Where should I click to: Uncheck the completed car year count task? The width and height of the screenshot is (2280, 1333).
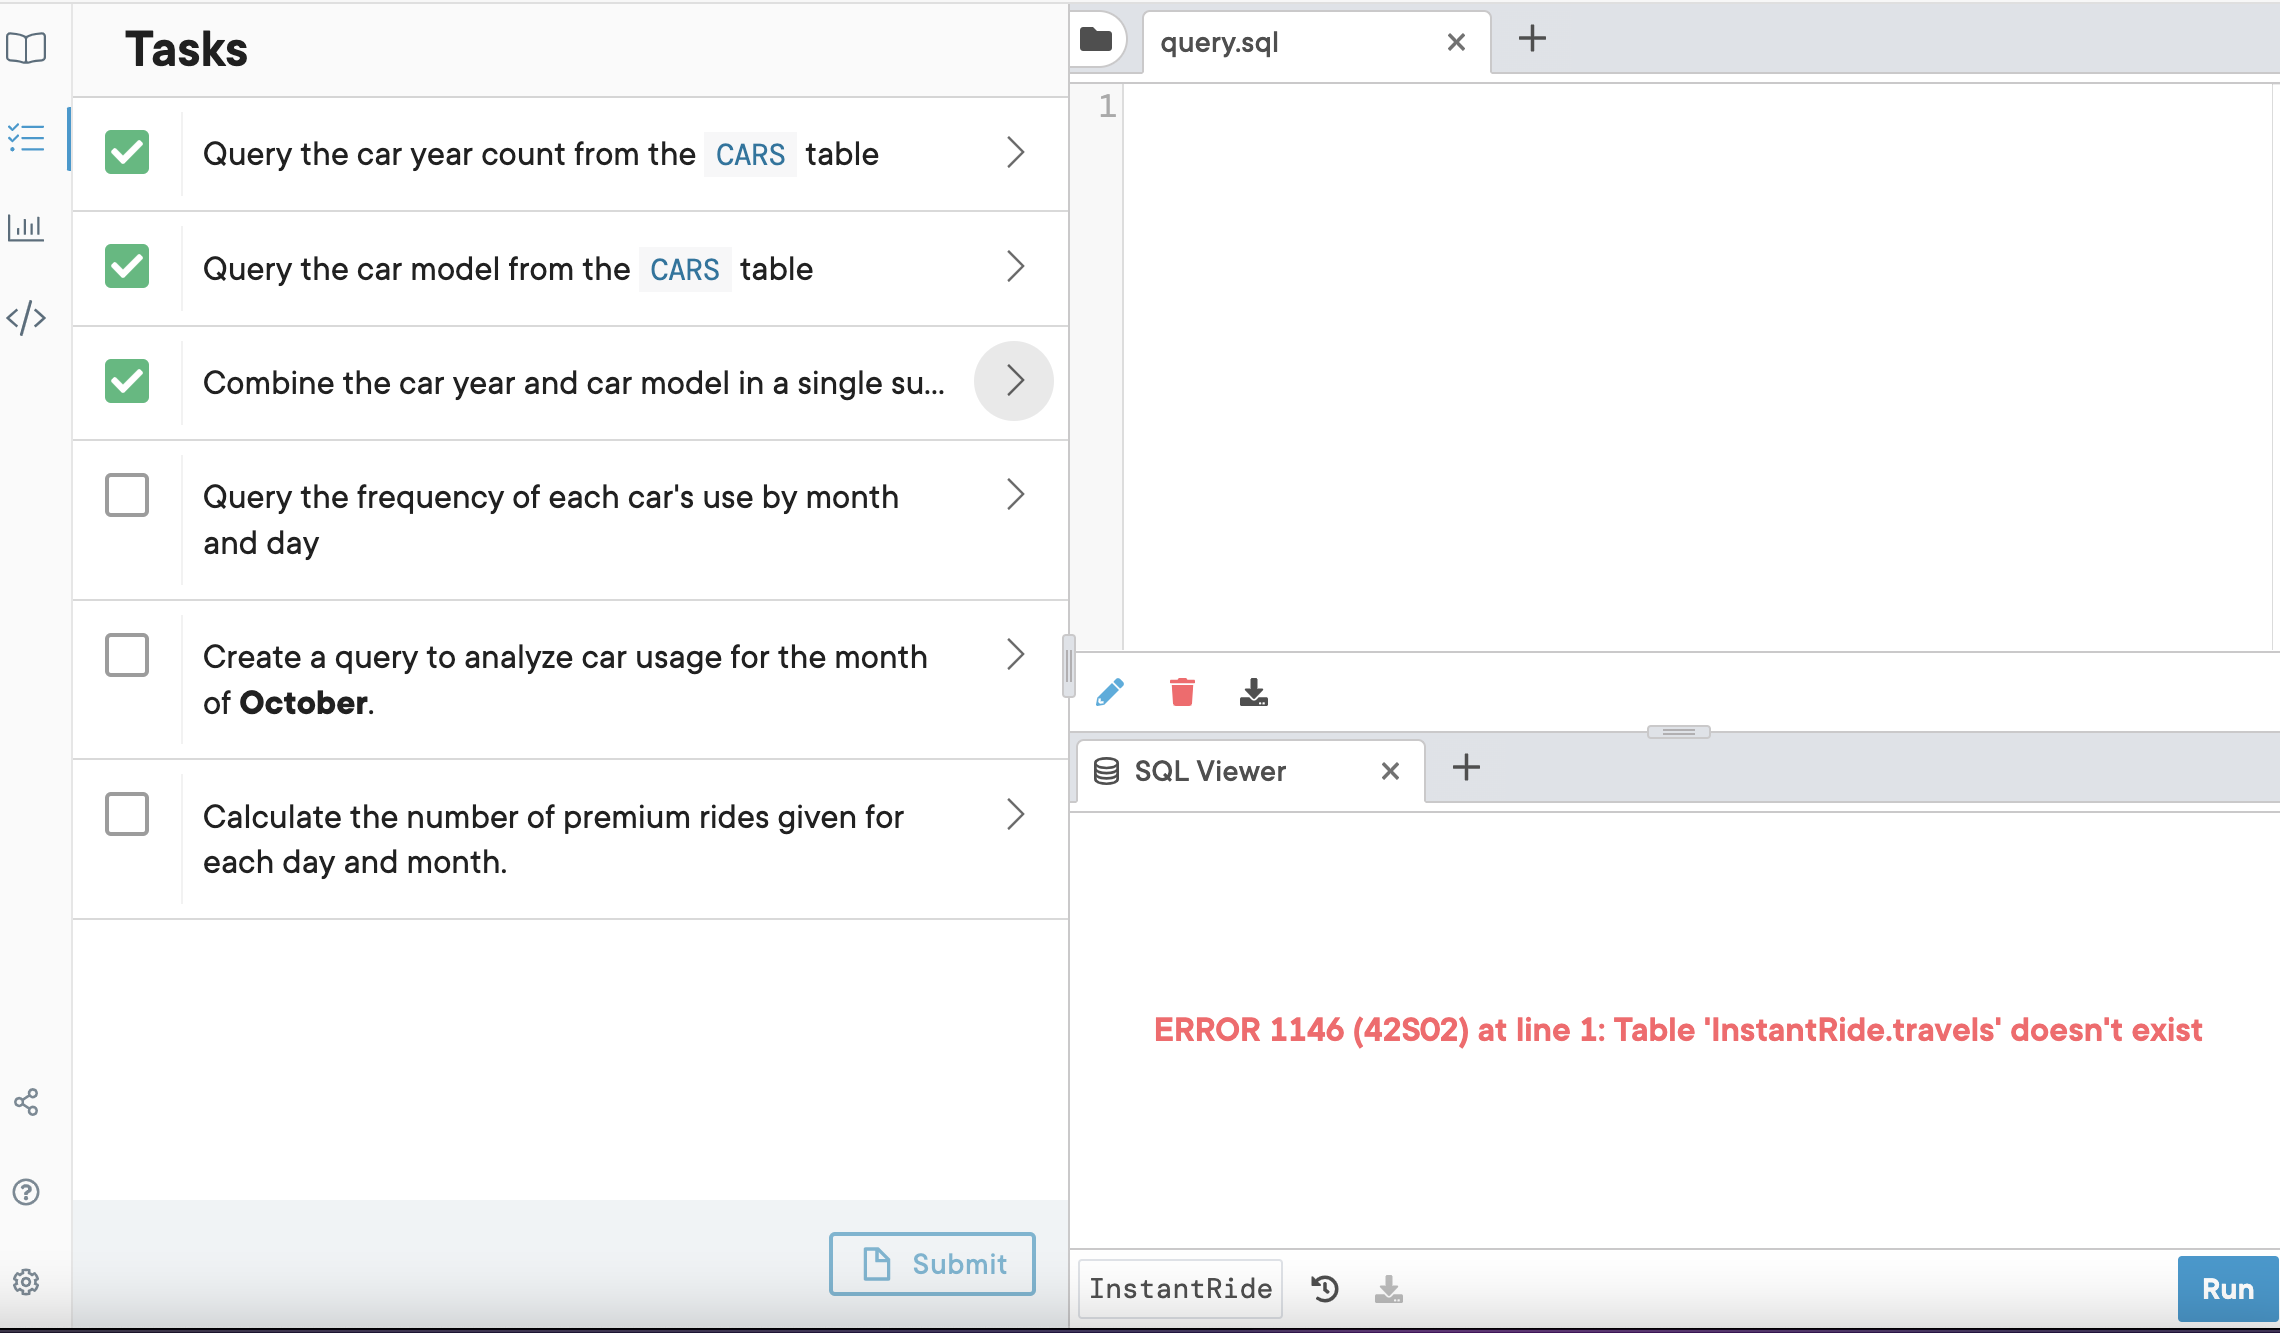tap(127, 152)
